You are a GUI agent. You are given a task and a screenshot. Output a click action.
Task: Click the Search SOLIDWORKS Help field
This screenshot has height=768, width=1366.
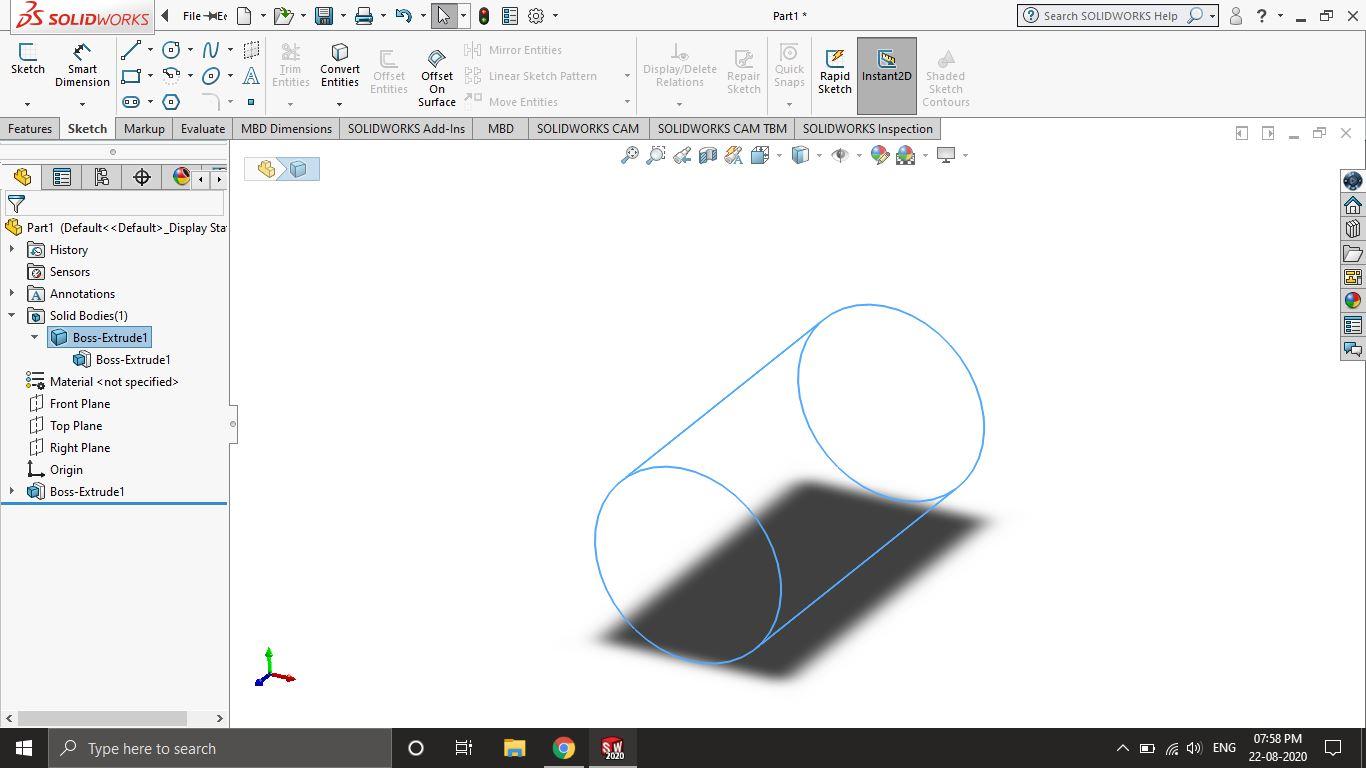click(x=1110, y=15)
